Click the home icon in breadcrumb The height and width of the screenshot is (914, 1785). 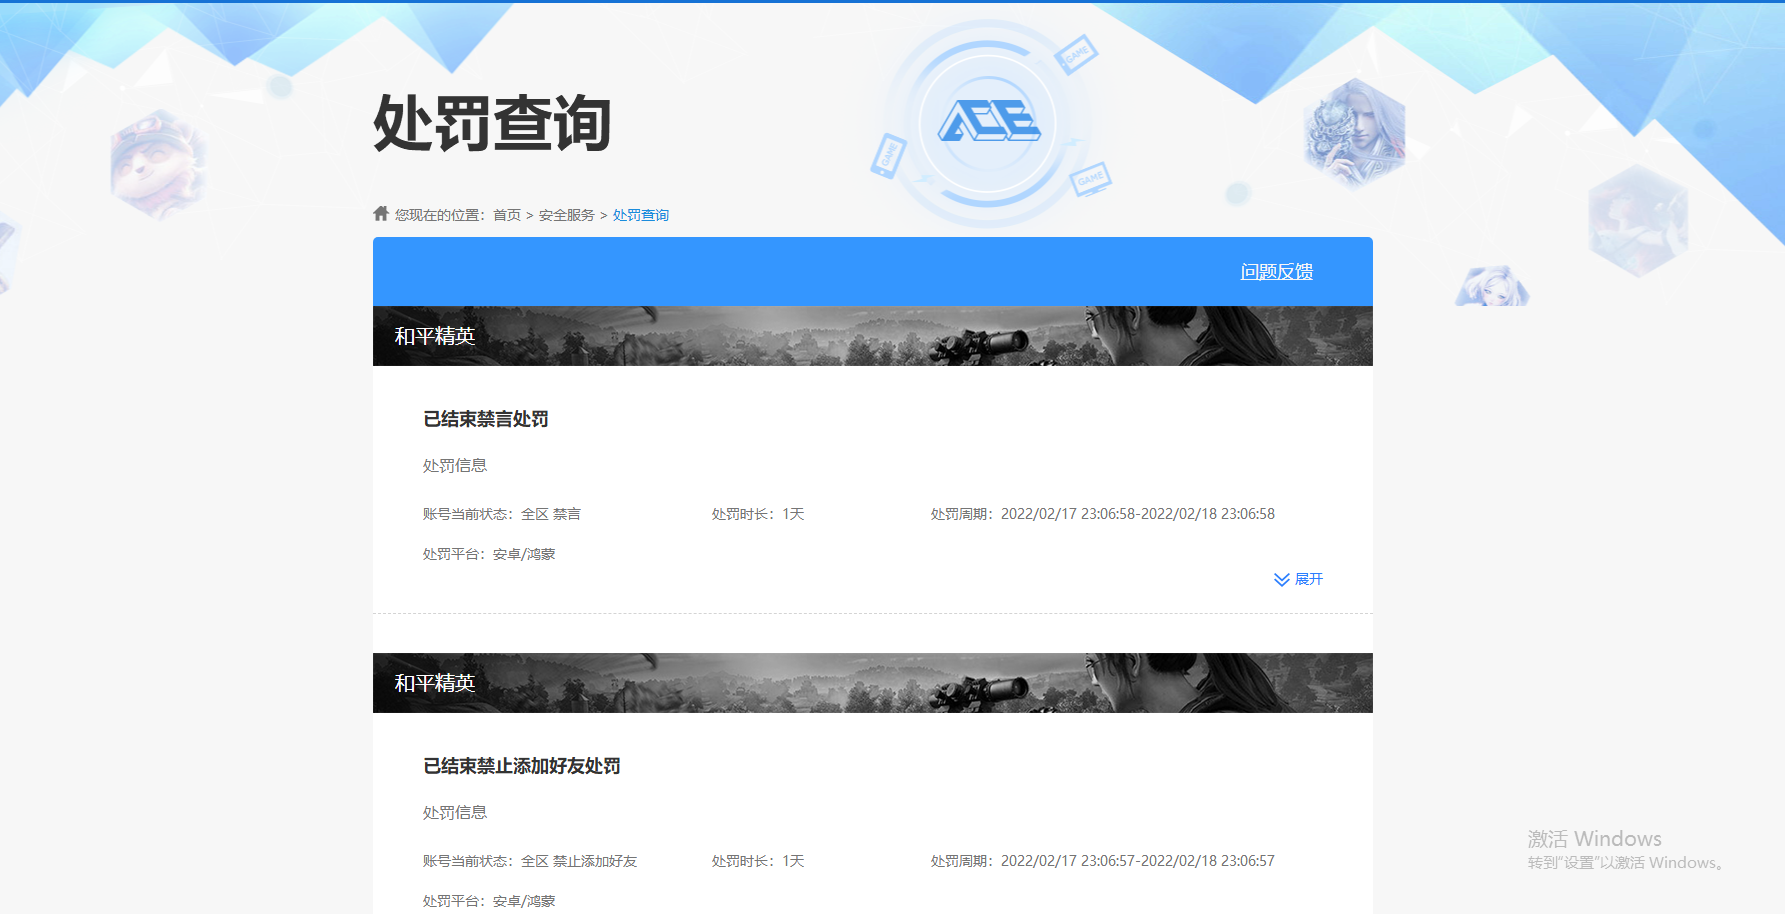381,213
